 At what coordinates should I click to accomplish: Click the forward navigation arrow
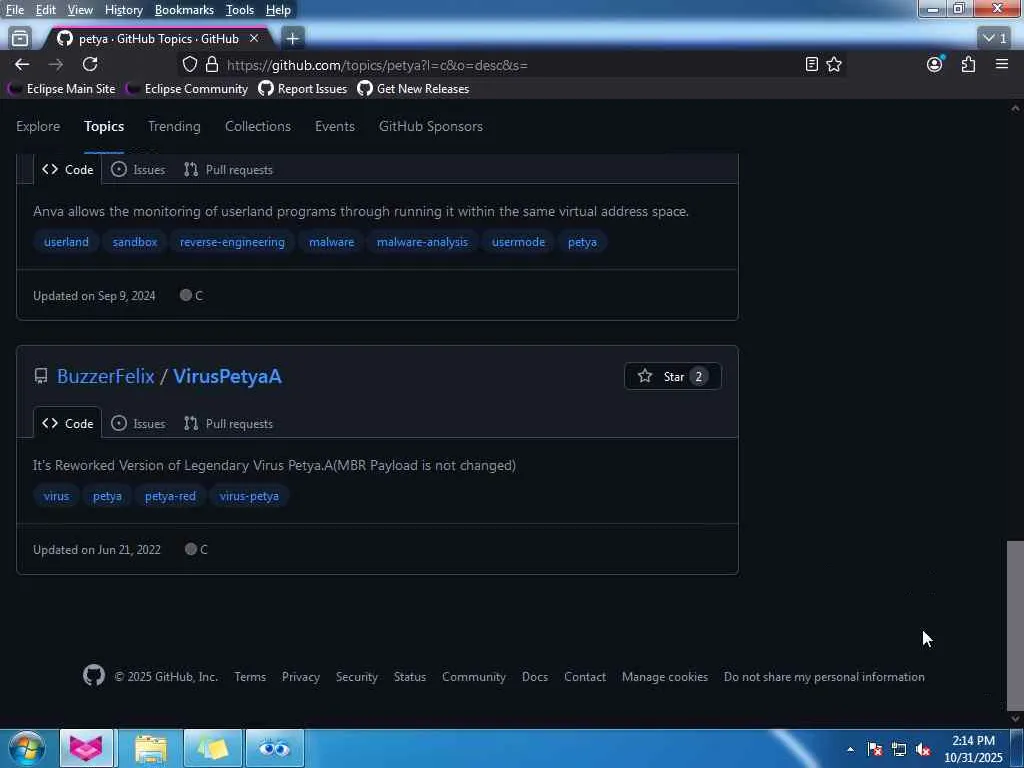pos(56,64)
